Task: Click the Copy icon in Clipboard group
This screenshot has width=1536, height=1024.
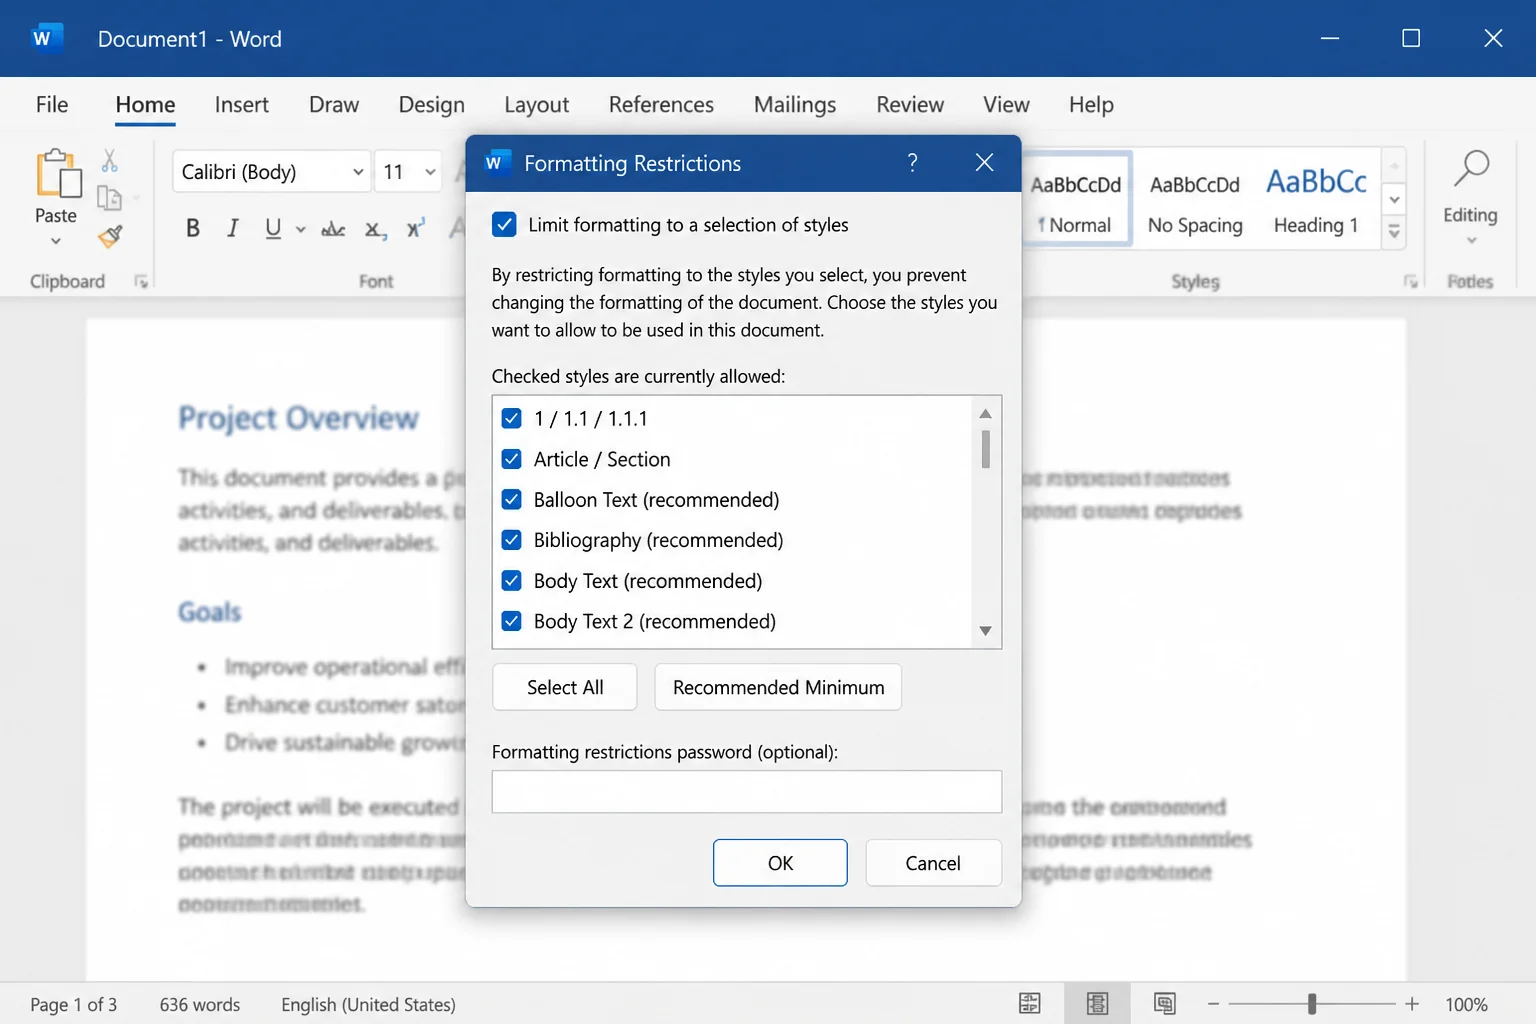Action: 109,198
